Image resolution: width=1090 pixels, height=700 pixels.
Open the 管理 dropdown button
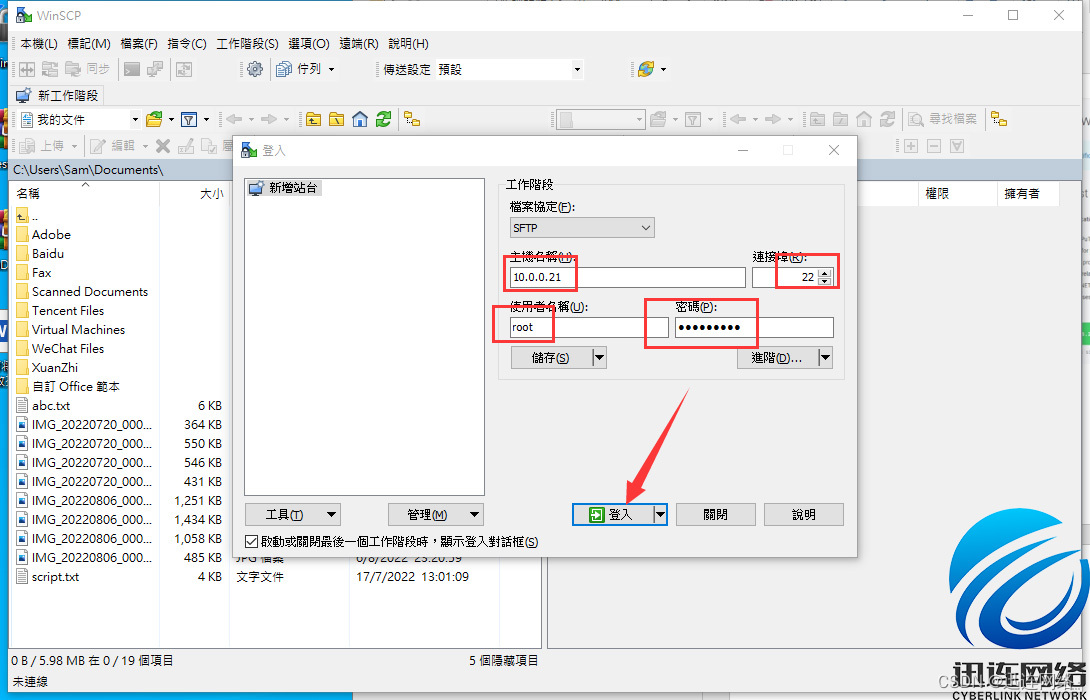436,515
